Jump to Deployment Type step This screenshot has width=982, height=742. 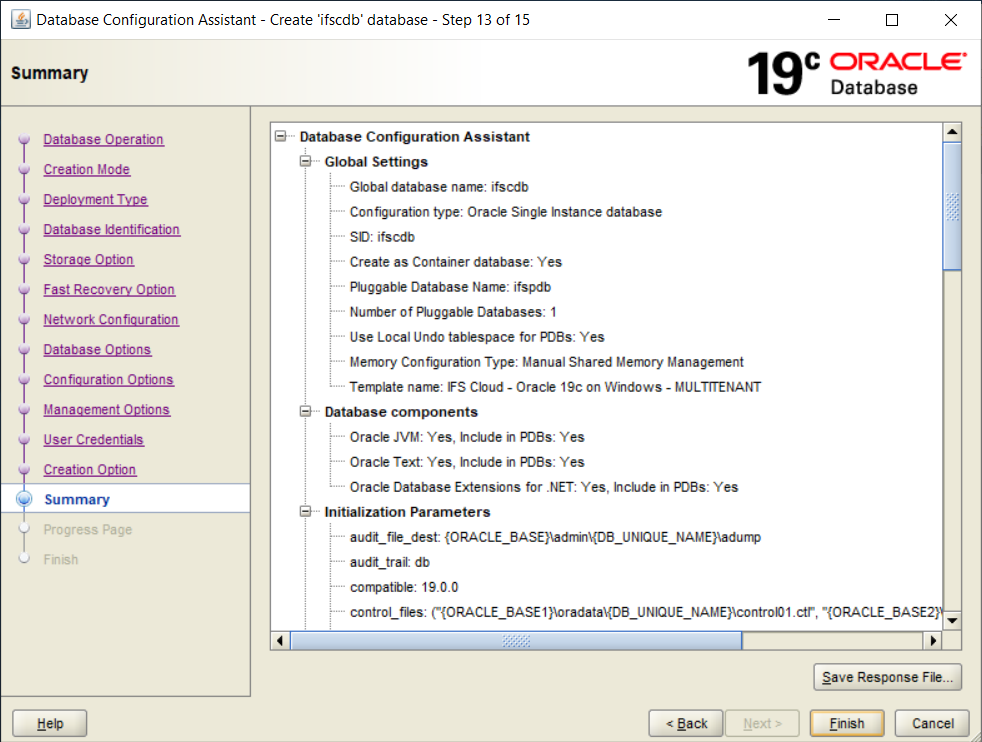pyautogui.click(x=95, y=200)
